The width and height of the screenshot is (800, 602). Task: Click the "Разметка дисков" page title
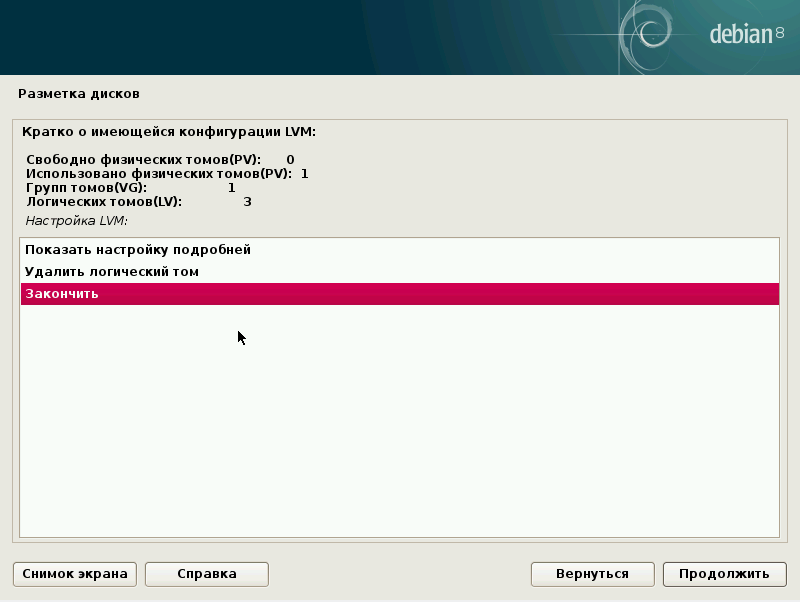click(79, 94)
